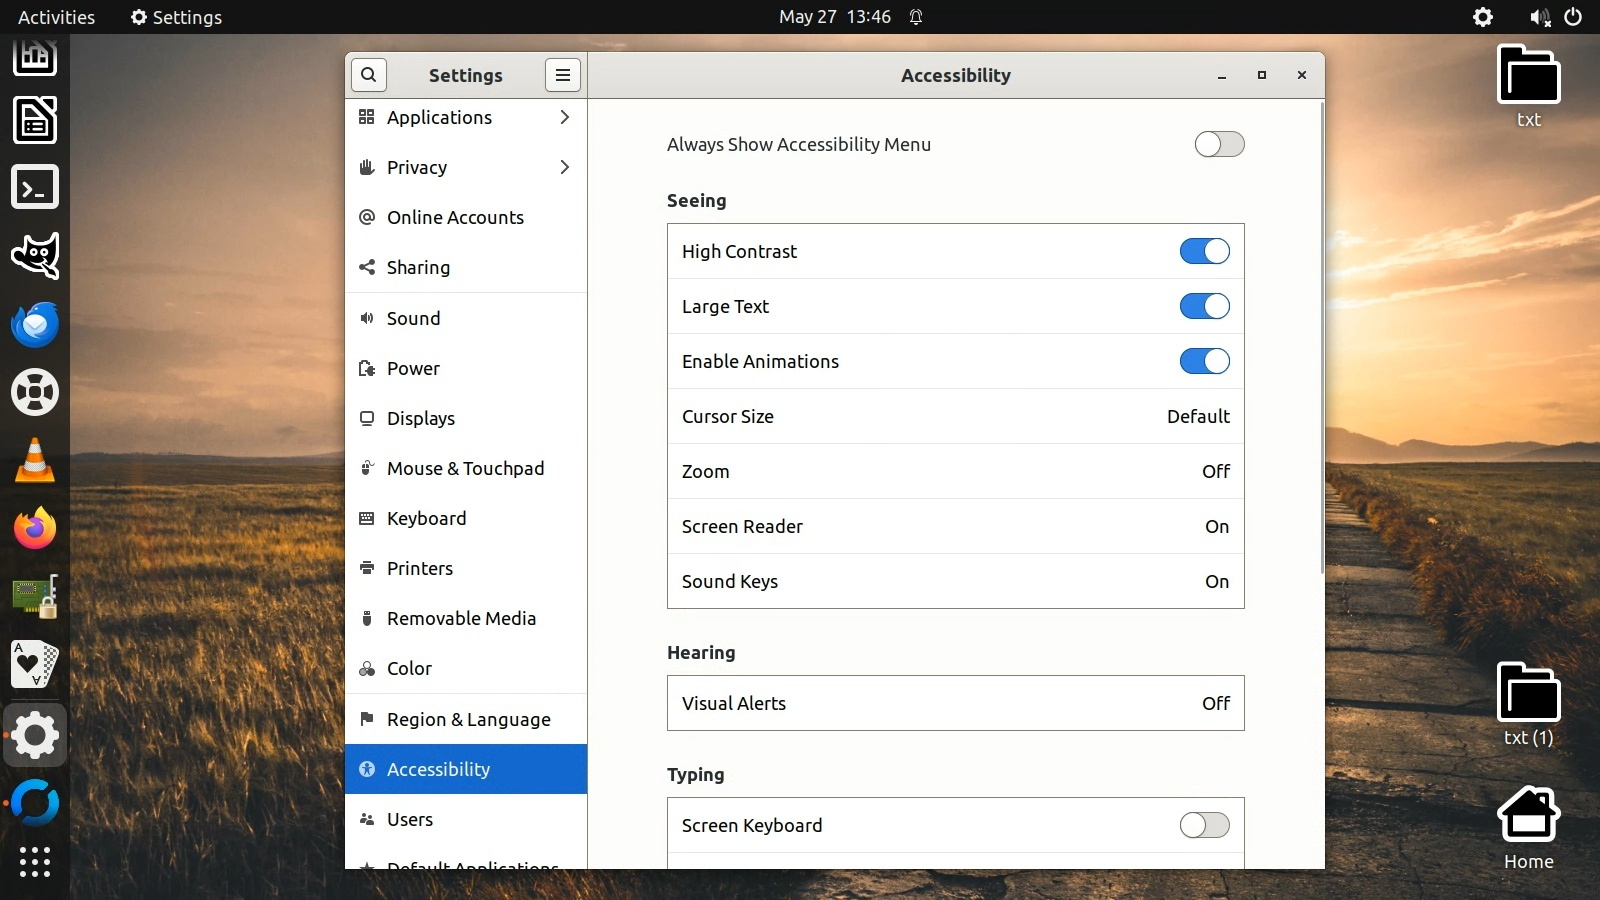1600x900 pixels.
Task: Enable Always Show Accessibility Menu switch
Action: click(x=1219, y=144)
